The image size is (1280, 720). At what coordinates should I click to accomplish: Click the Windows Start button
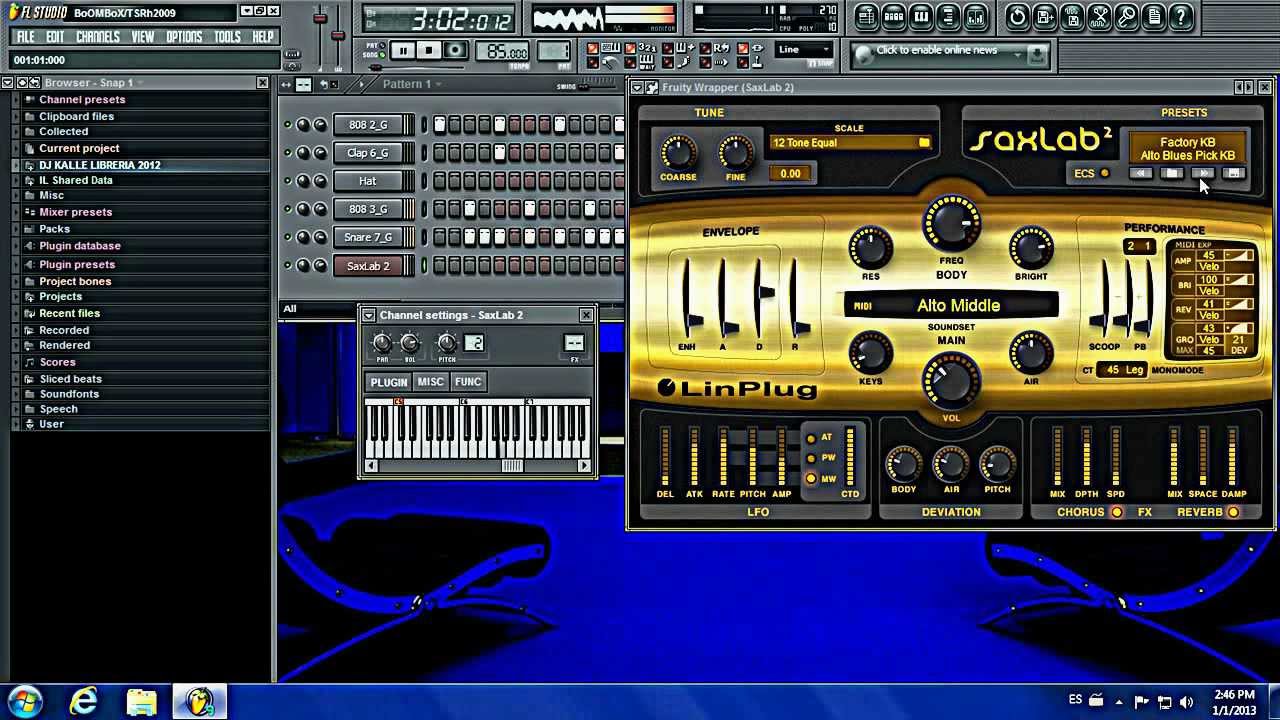23,701
